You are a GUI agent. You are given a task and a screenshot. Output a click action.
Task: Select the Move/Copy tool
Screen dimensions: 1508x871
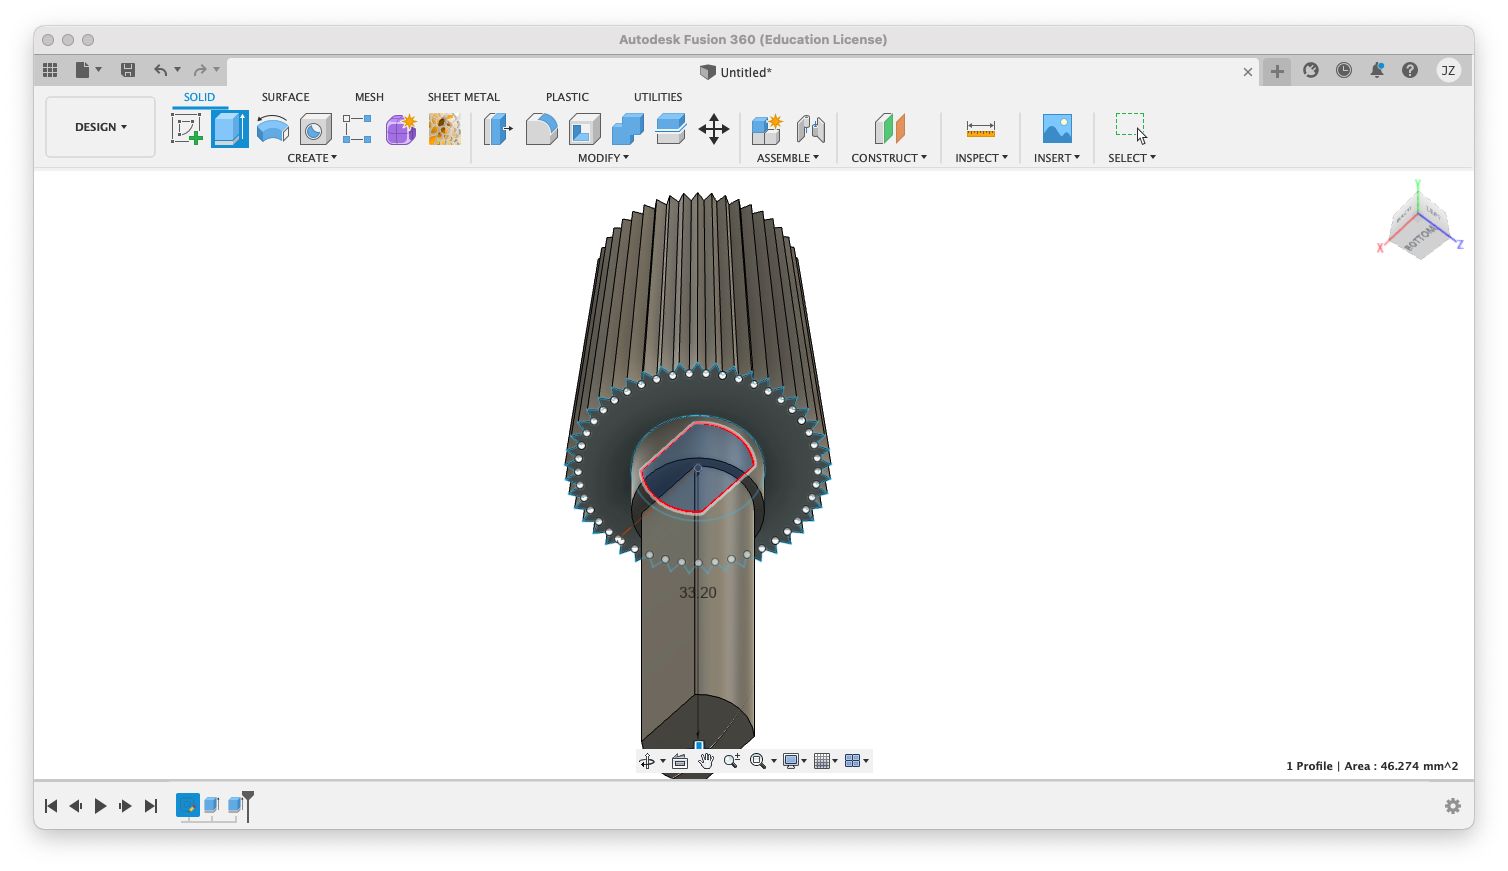pyautogui.click(x=714, y=129)
